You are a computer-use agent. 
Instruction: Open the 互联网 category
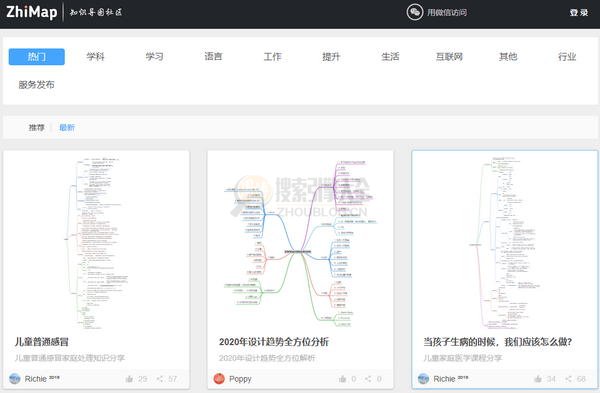449,57
